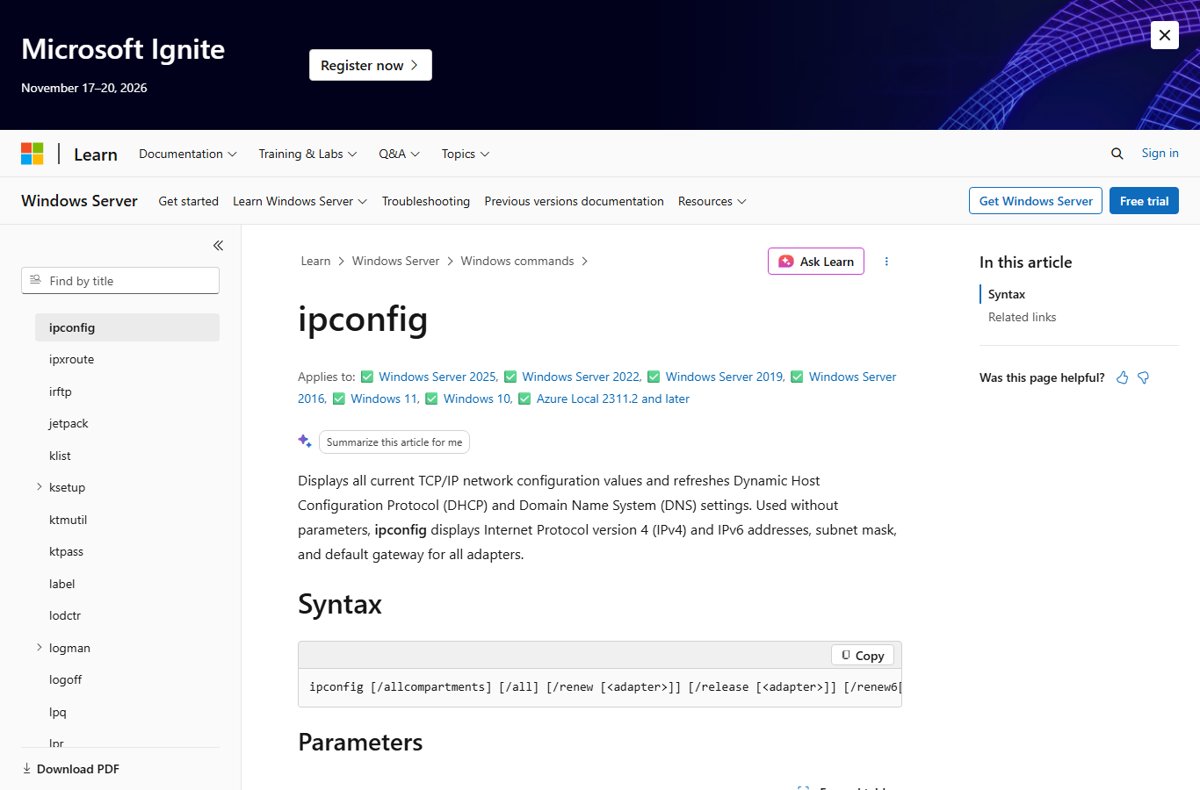The width and height of the screenshot is (1200, 790).
Task: Open jetpack in the sidebar
Action: 69,423
